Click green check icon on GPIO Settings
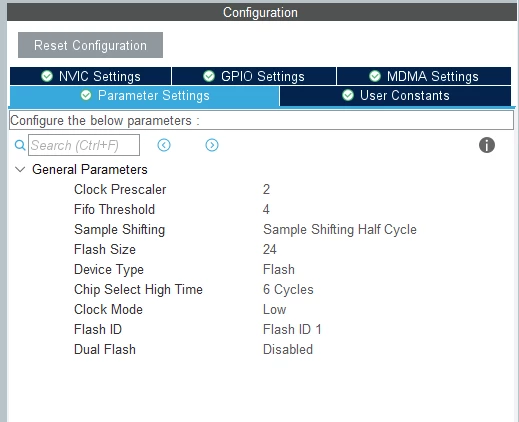The width and height of the screenshot is (519, 422). coord(209,76)
